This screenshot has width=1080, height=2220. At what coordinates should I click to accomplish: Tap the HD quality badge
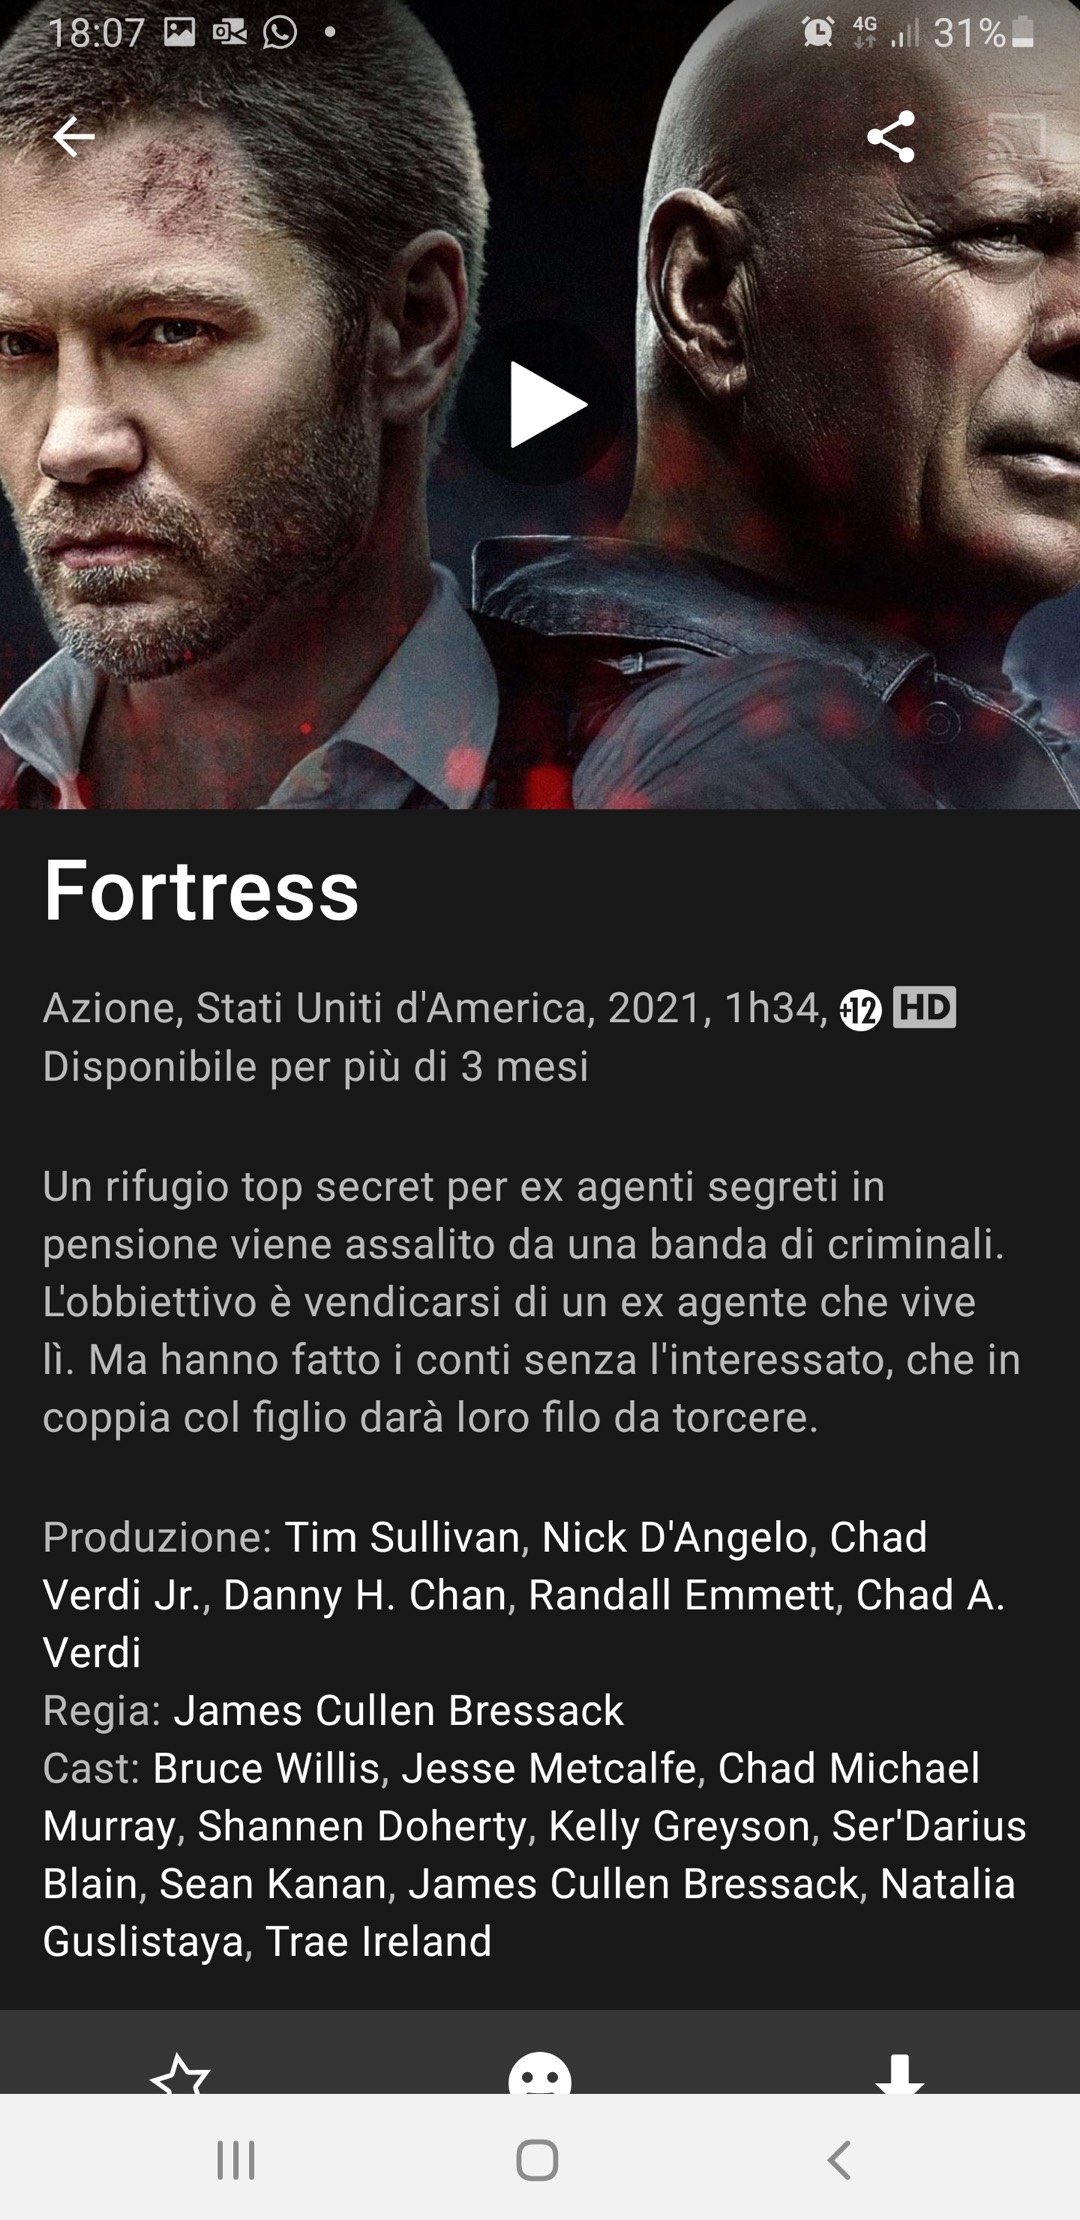coord(924,1007)
